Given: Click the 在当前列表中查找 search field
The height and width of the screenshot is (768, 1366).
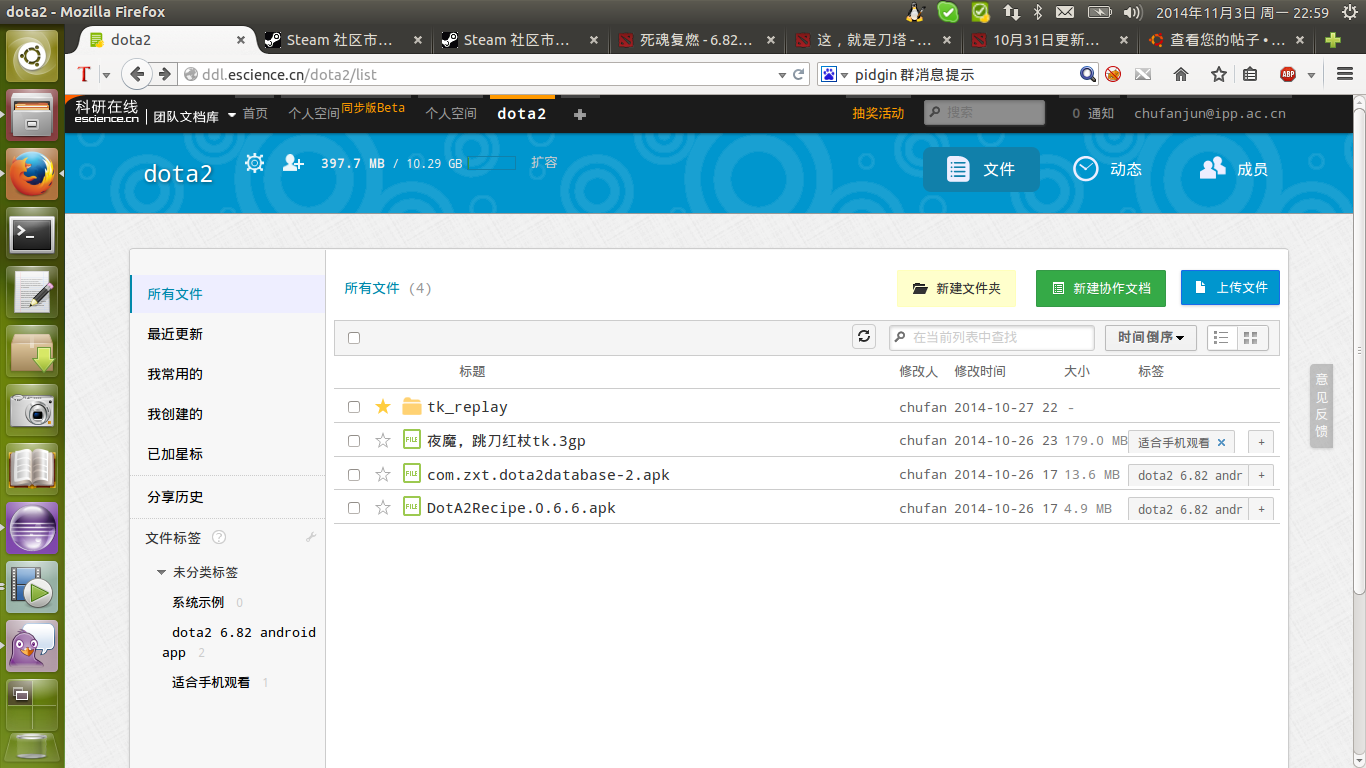Looking at the screenshot, I should tap(992, 338).
